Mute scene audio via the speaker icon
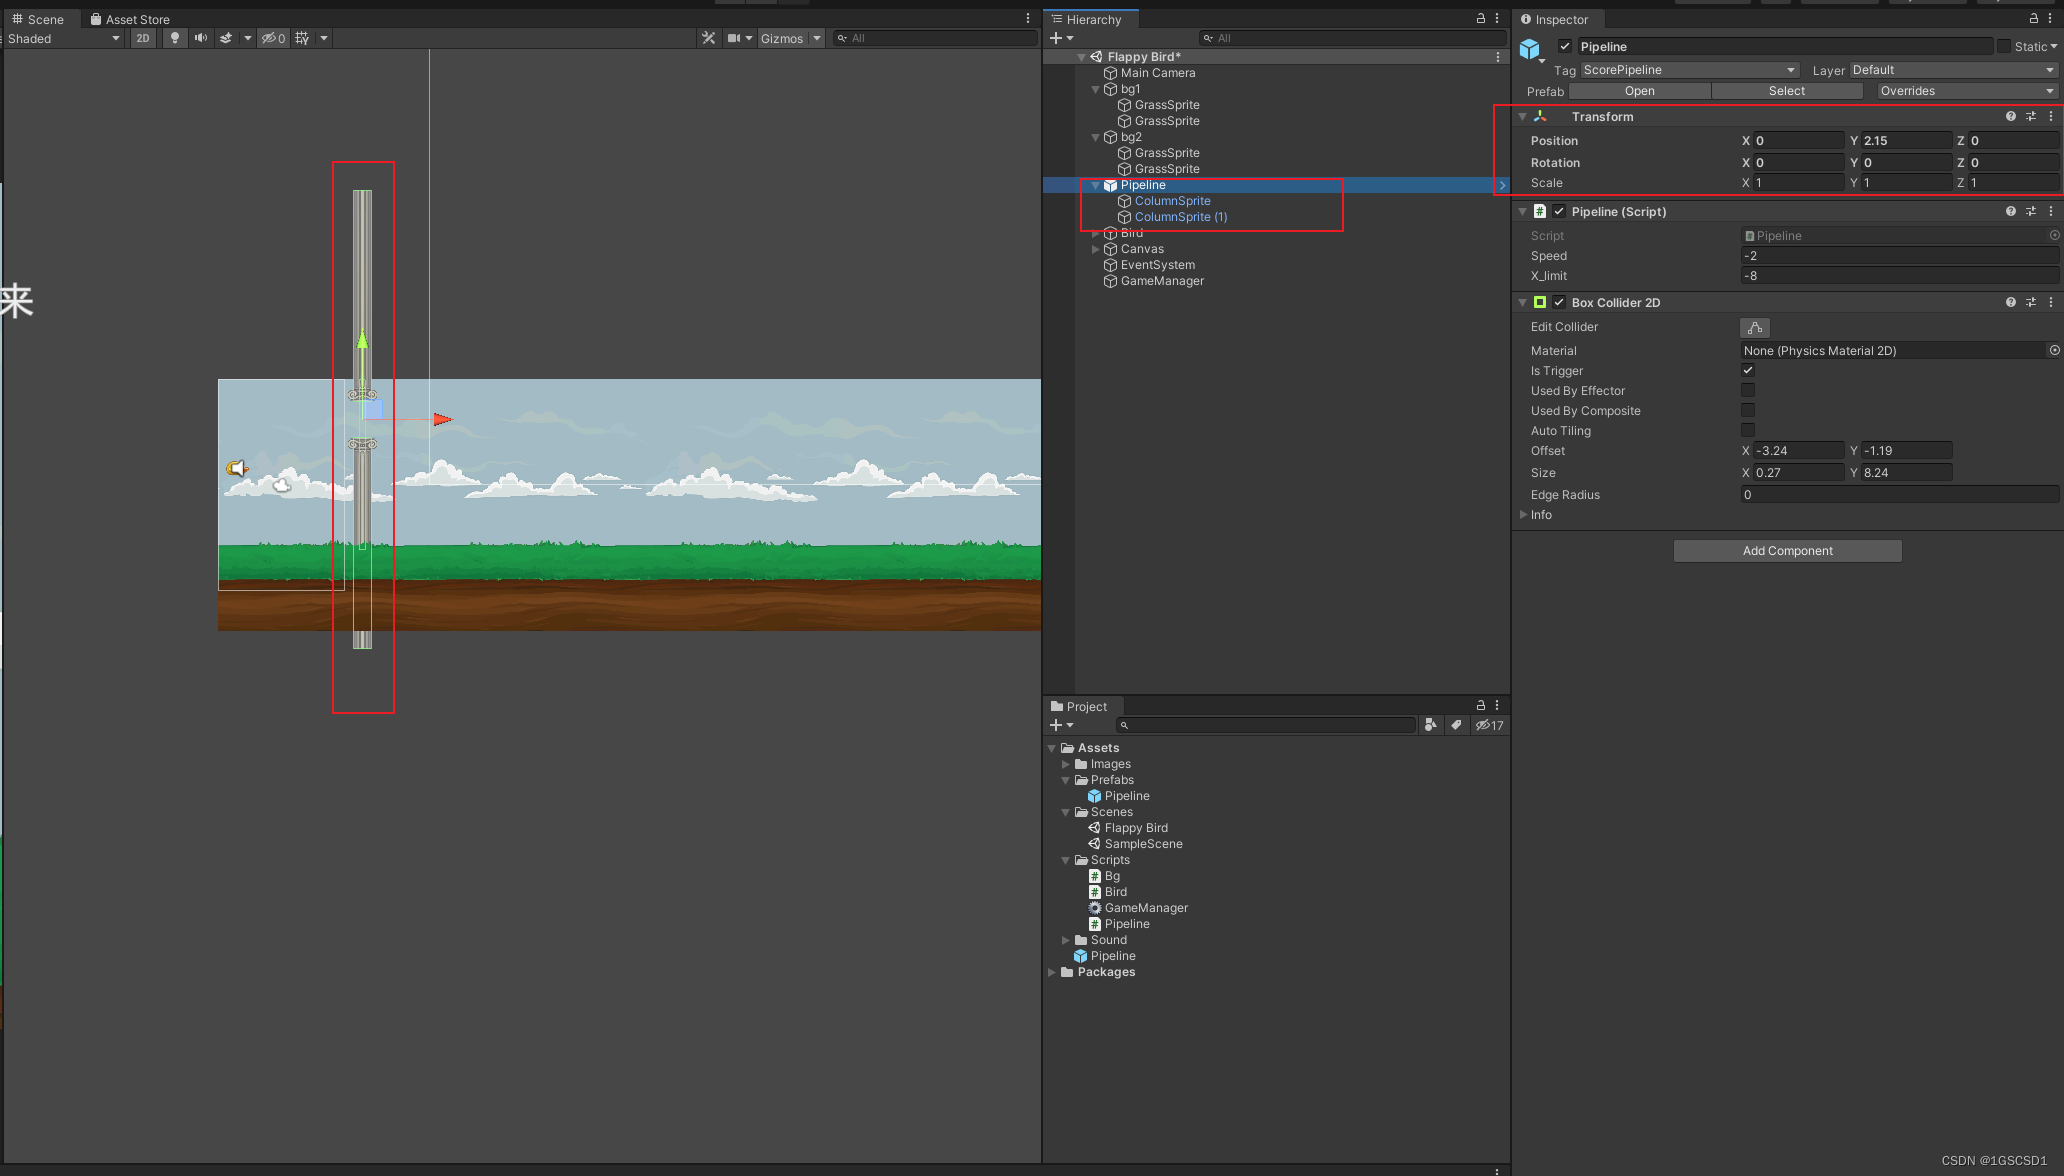 tap(201, 38)
